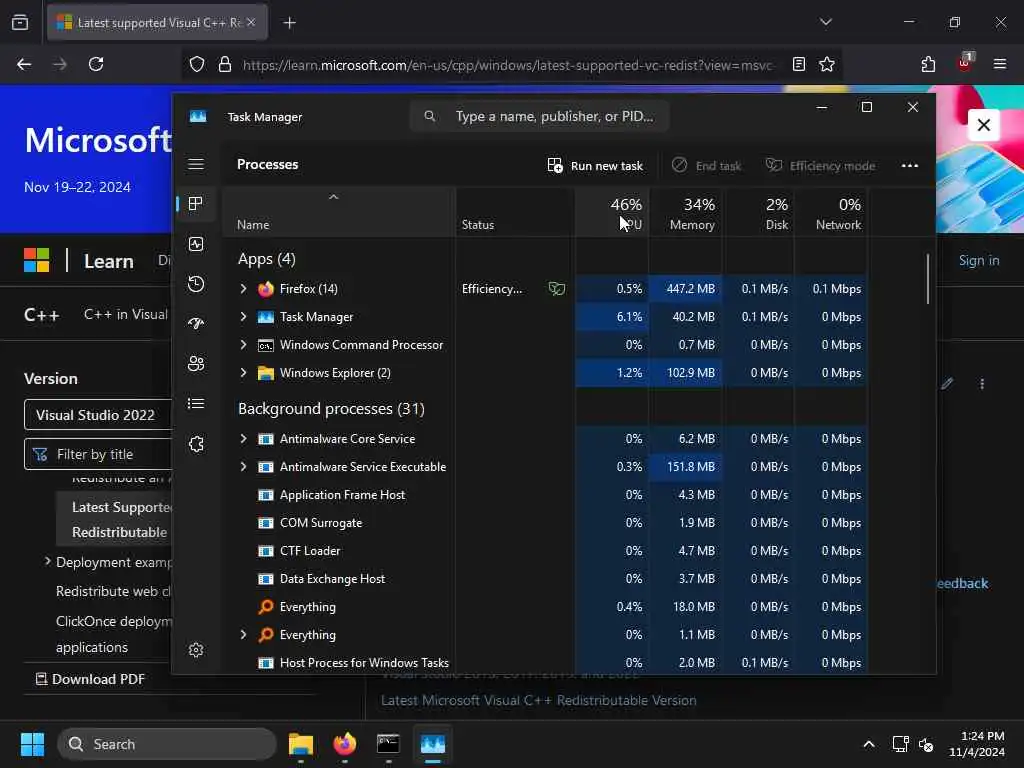The image size is (1024, 768).
Task: Toggle Firefox reader view icon
Action: [799, 64]
